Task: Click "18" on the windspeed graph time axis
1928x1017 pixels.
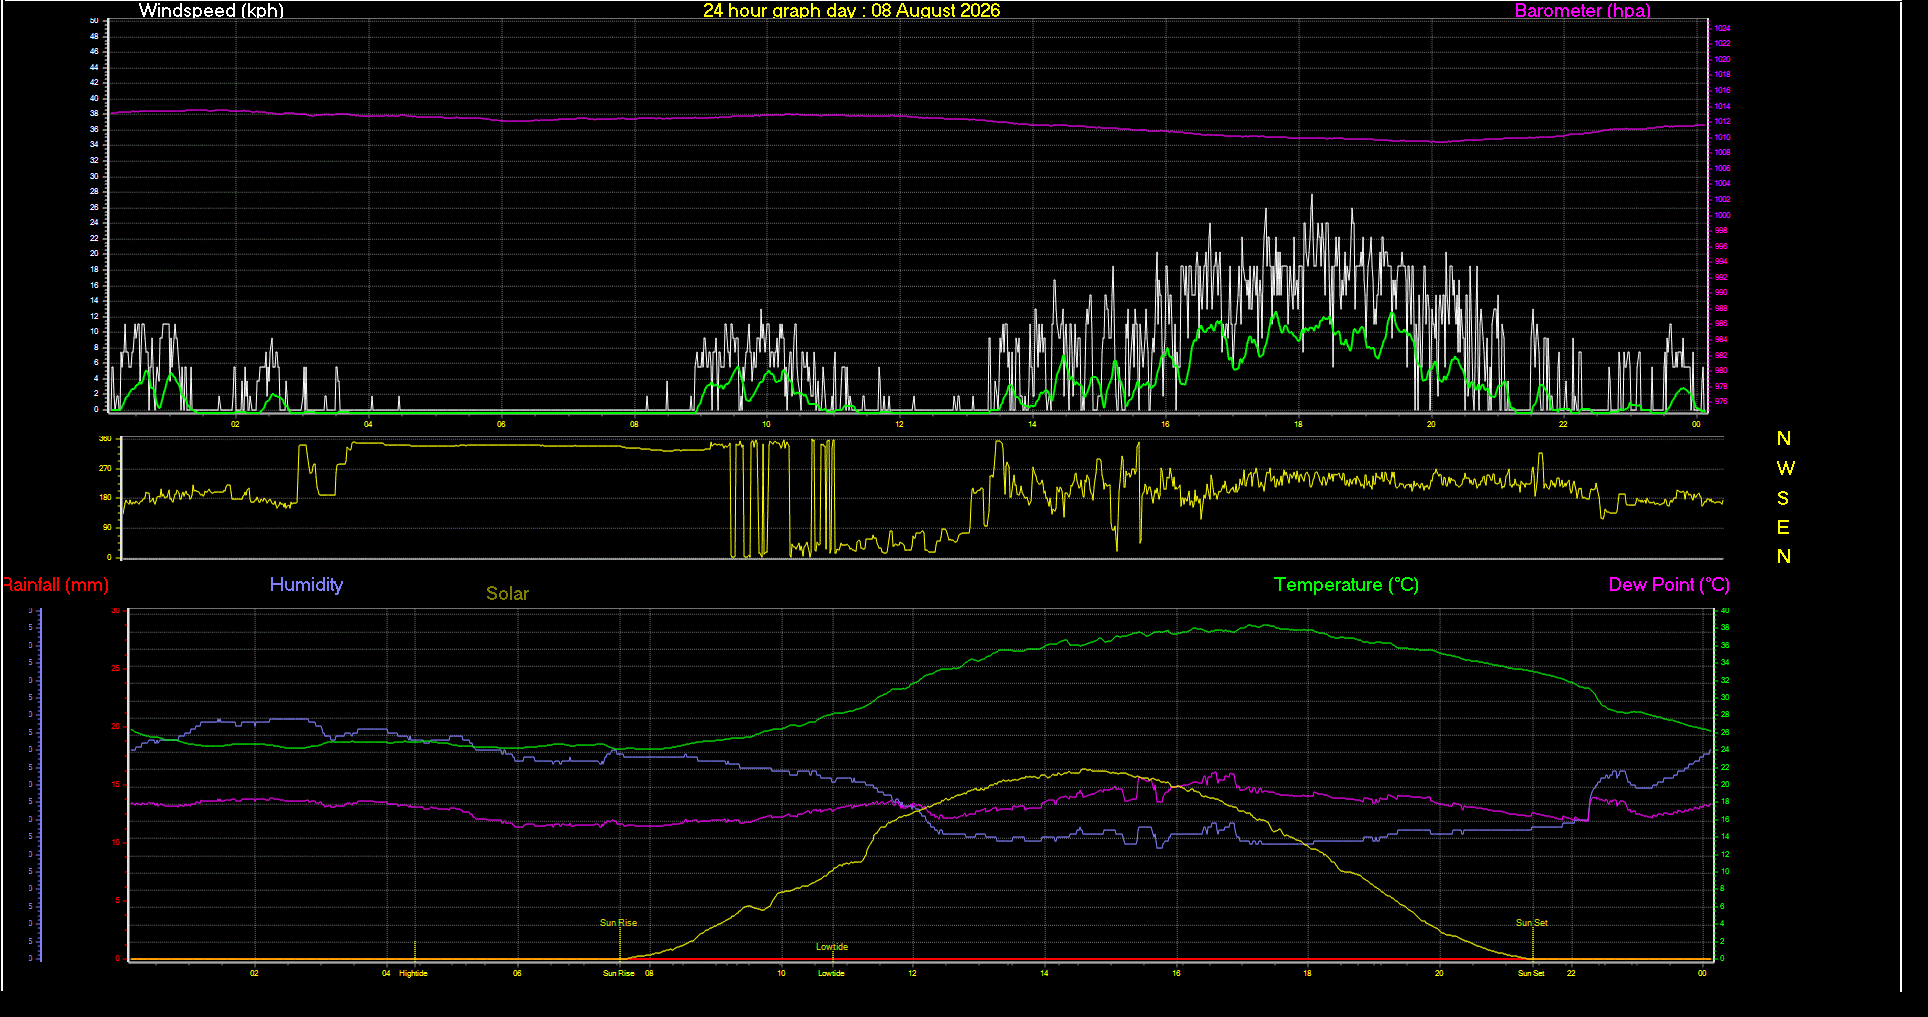Action: [x=1298, y=425]
